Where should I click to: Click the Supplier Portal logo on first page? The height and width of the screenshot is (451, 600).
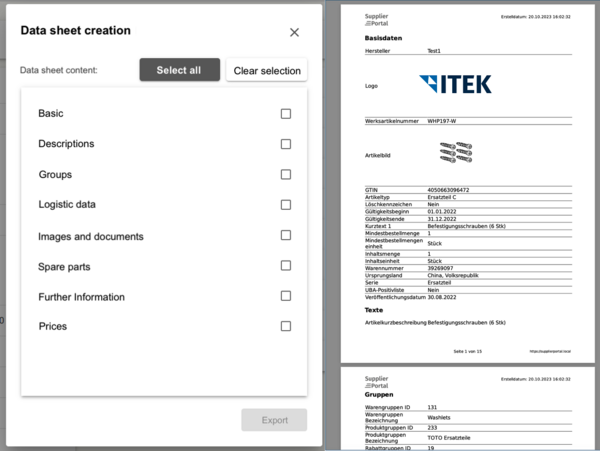(377, 20)
